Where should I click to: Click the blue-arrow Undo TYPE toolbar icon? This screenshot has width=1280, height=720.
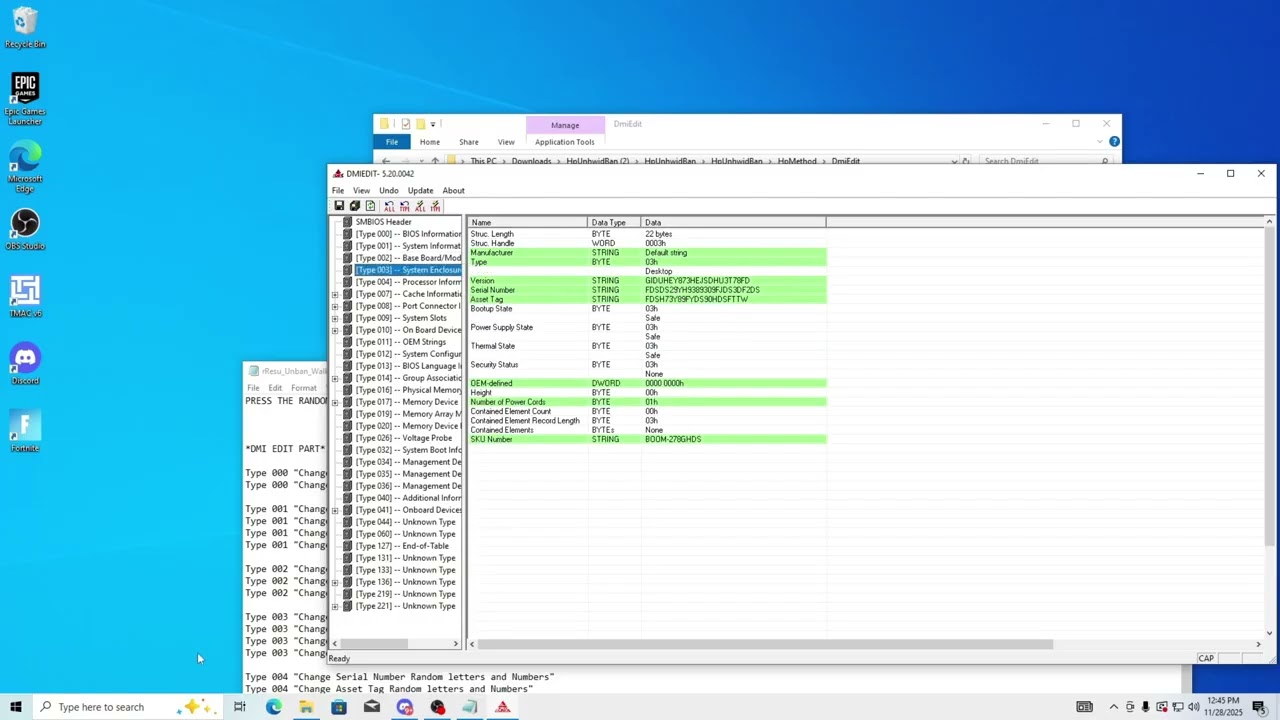(x=404, y=206)
